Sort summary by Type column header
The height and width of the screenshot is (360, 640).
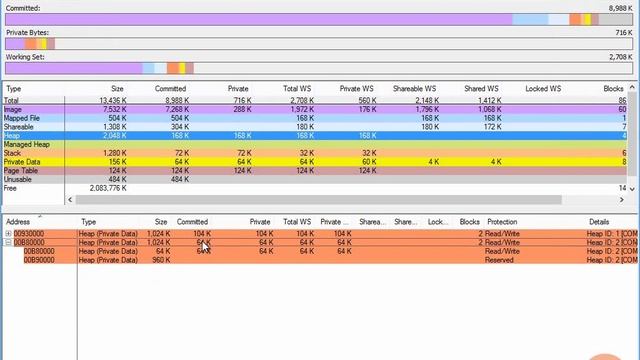[13, 89]
